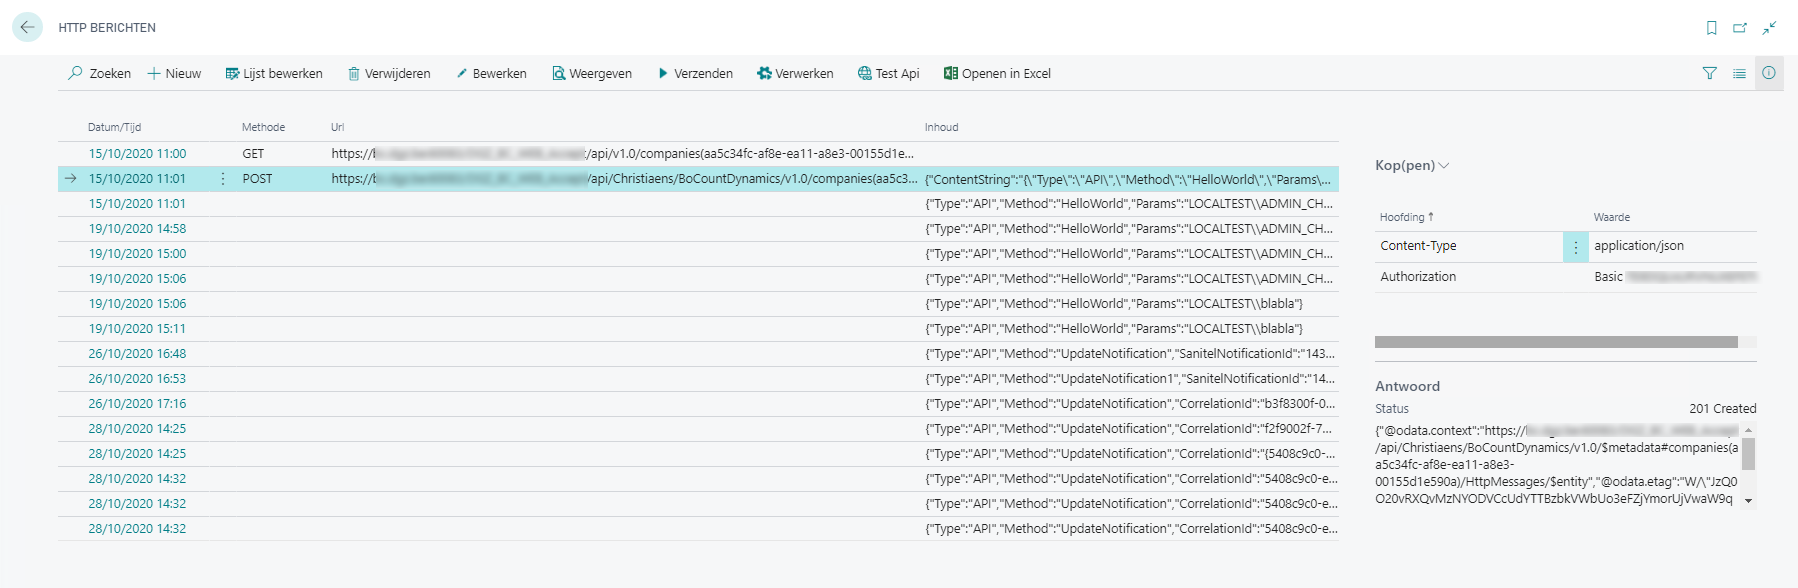Click the horizontal scrollbar under header list
Image resolution: width=1798 pixels, height=588 pixels.
pos(1555,342)
